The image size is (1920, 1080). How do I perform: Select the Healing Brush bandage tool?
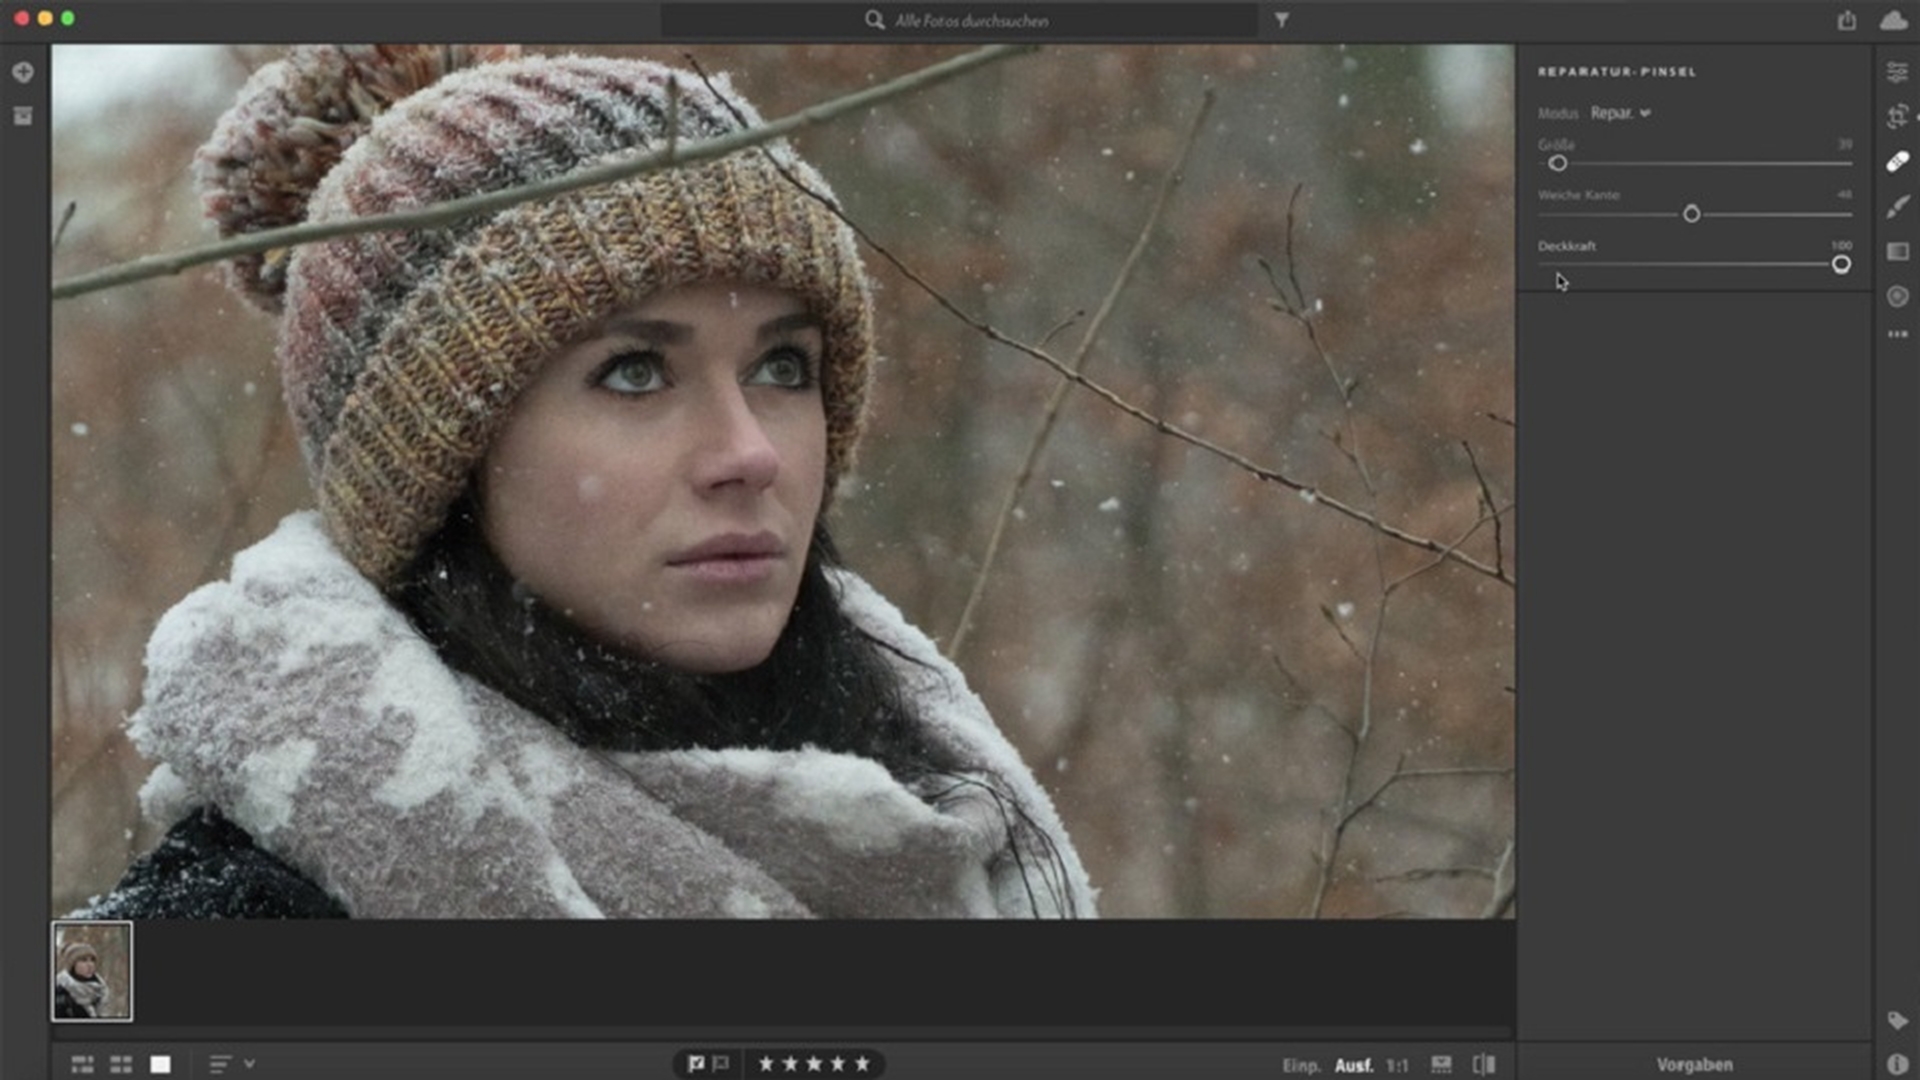(x=1897, y=162)
